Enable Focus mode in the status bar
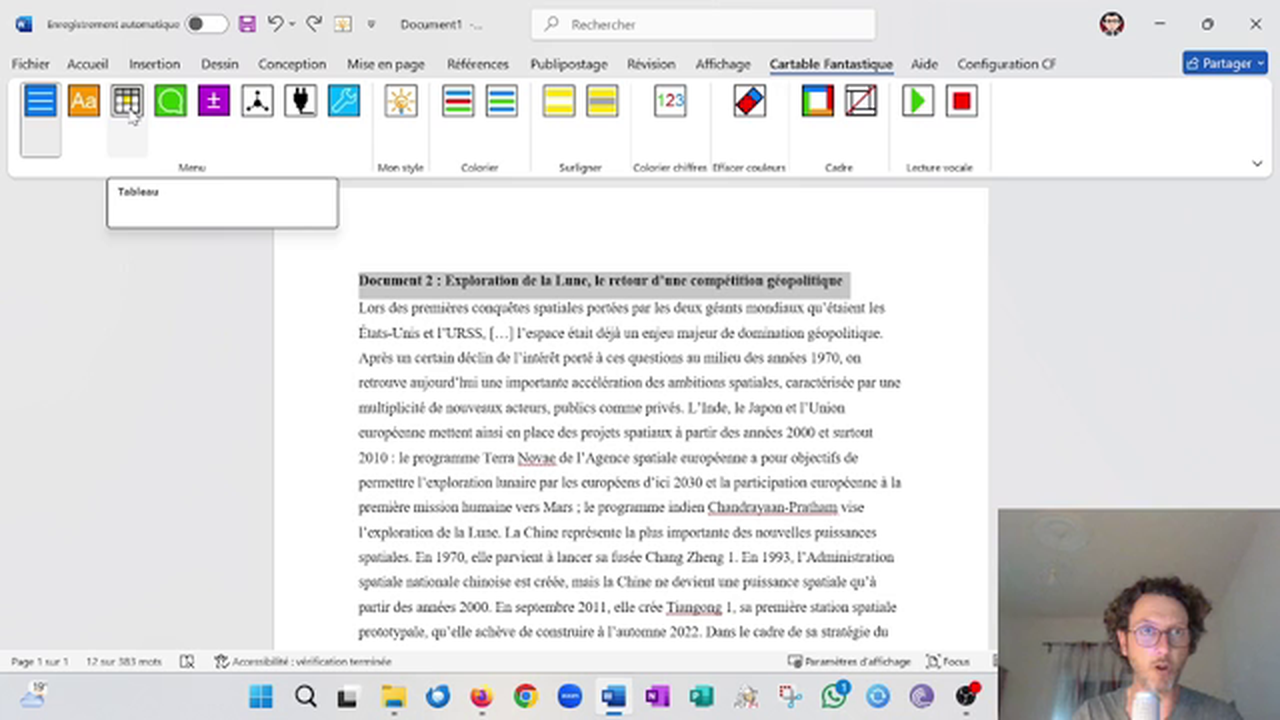Viewport: 1280px width, 720px height. point(948,661)
